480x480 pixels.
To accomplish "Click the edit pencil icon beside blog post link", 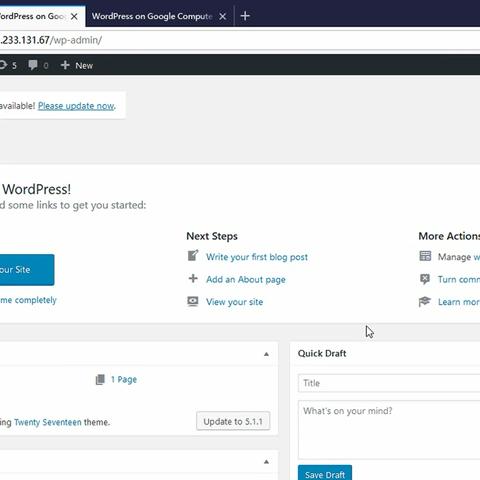I will click(193, 256).
